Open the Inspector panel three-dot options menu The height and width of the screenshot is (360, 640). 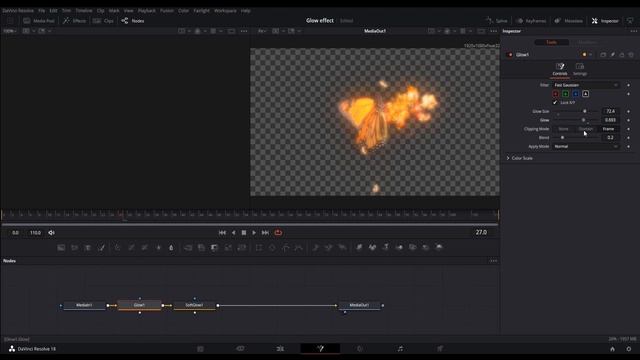tap(633, 31)
